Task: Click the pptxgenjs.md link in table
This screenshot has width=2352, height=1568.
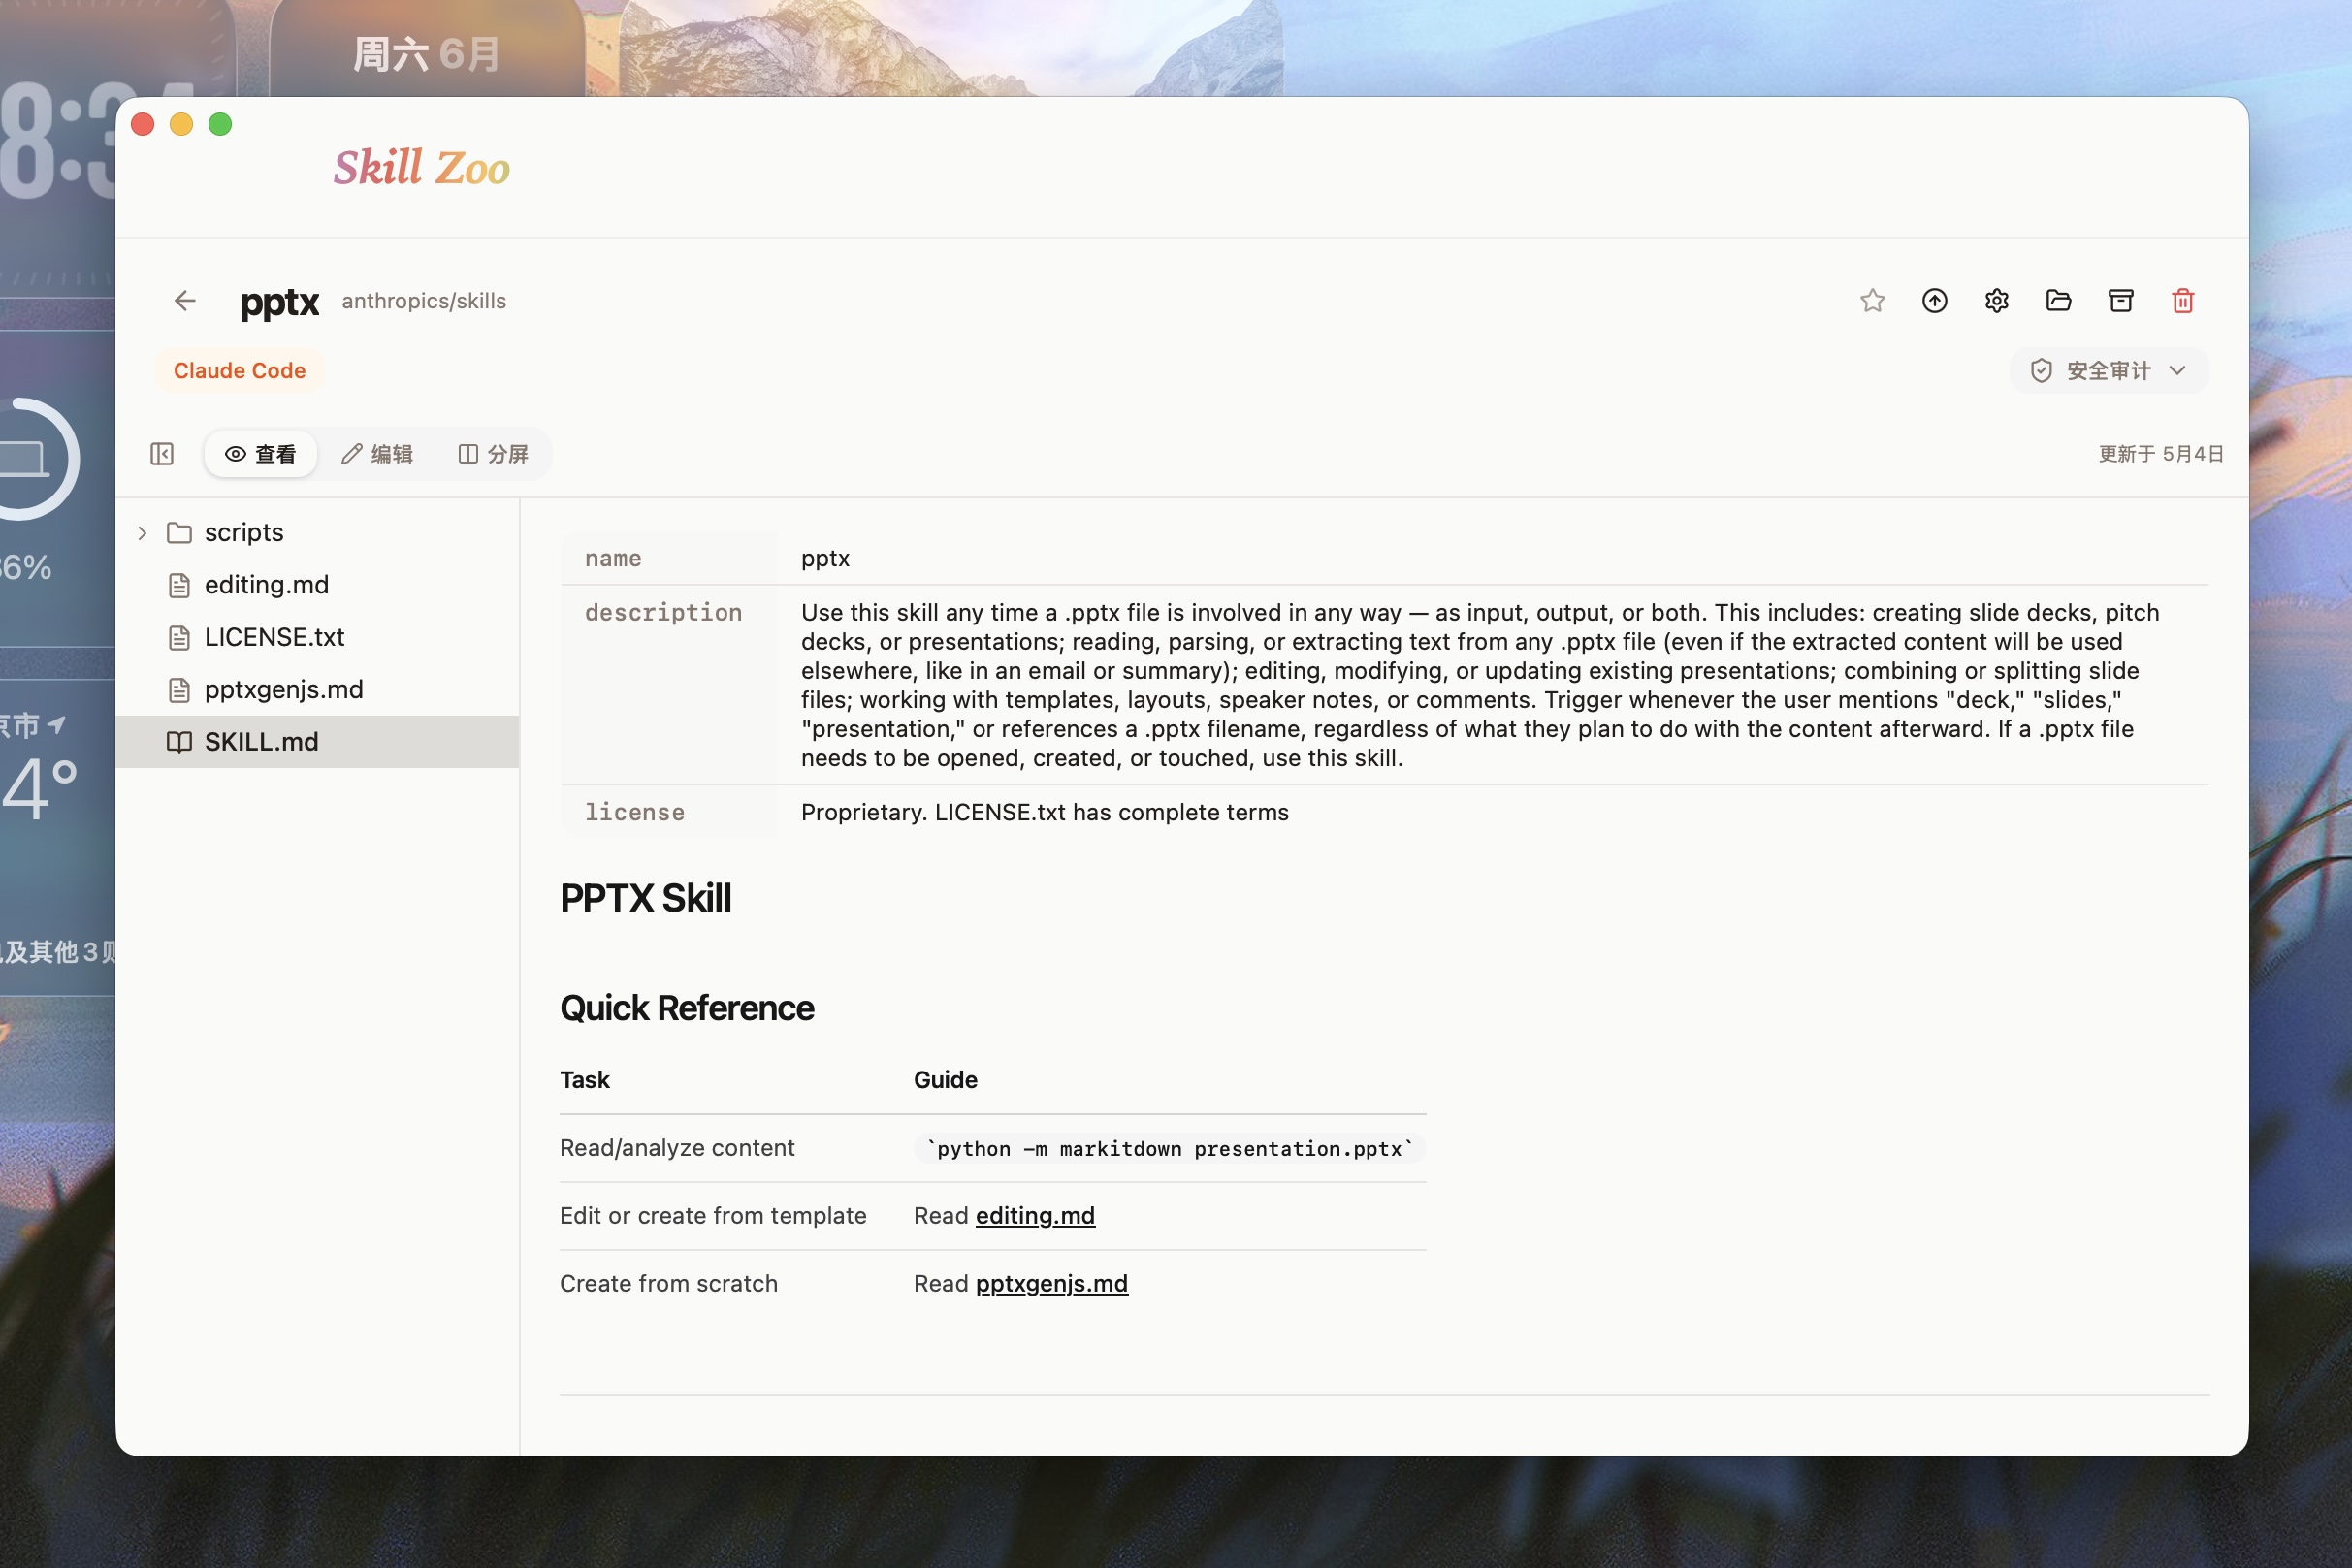Action: (x=1051, y=1283)
